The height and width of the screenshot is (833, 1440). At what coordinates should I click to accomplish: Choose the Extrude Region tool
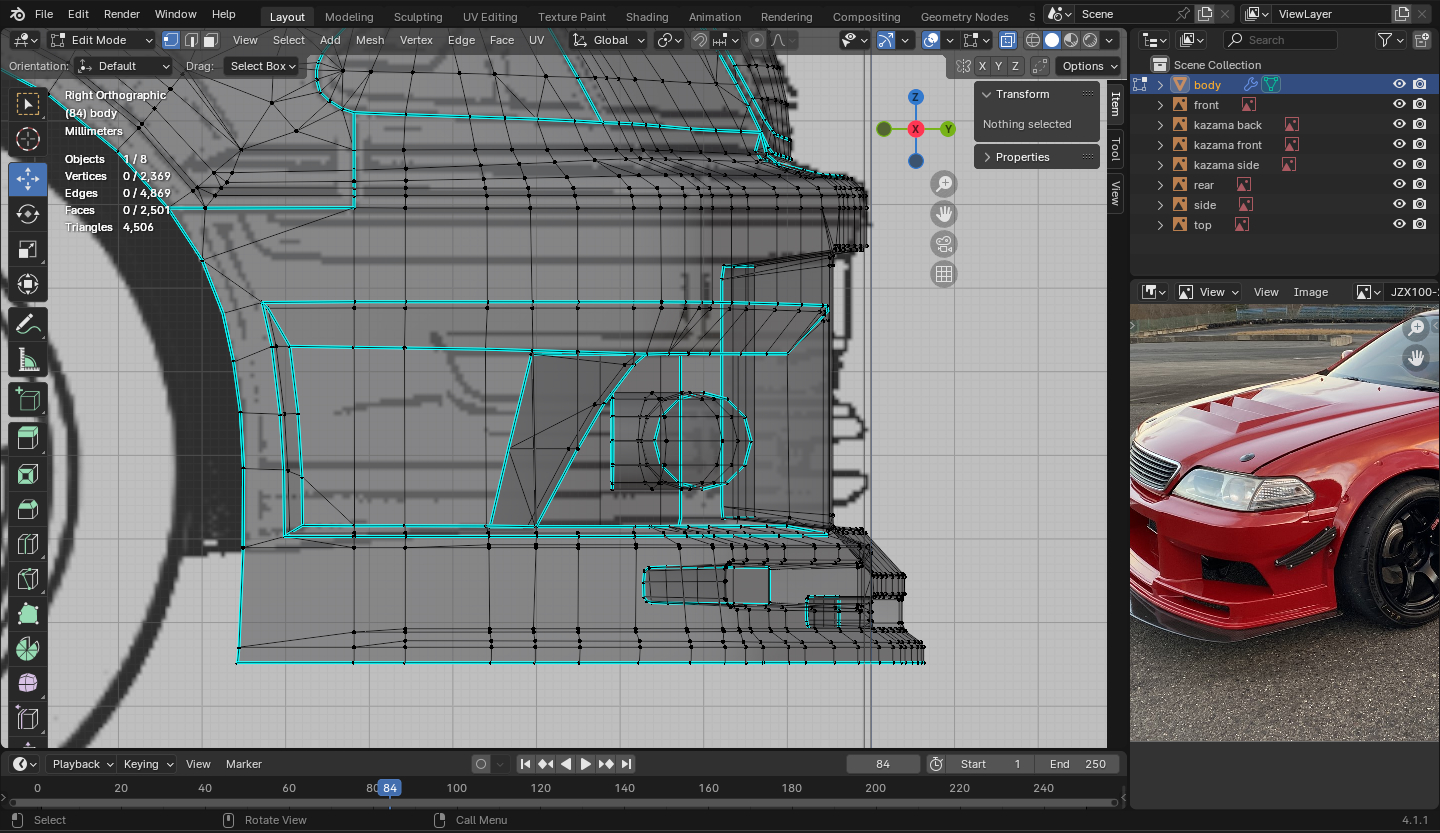(x=28, y=437)
